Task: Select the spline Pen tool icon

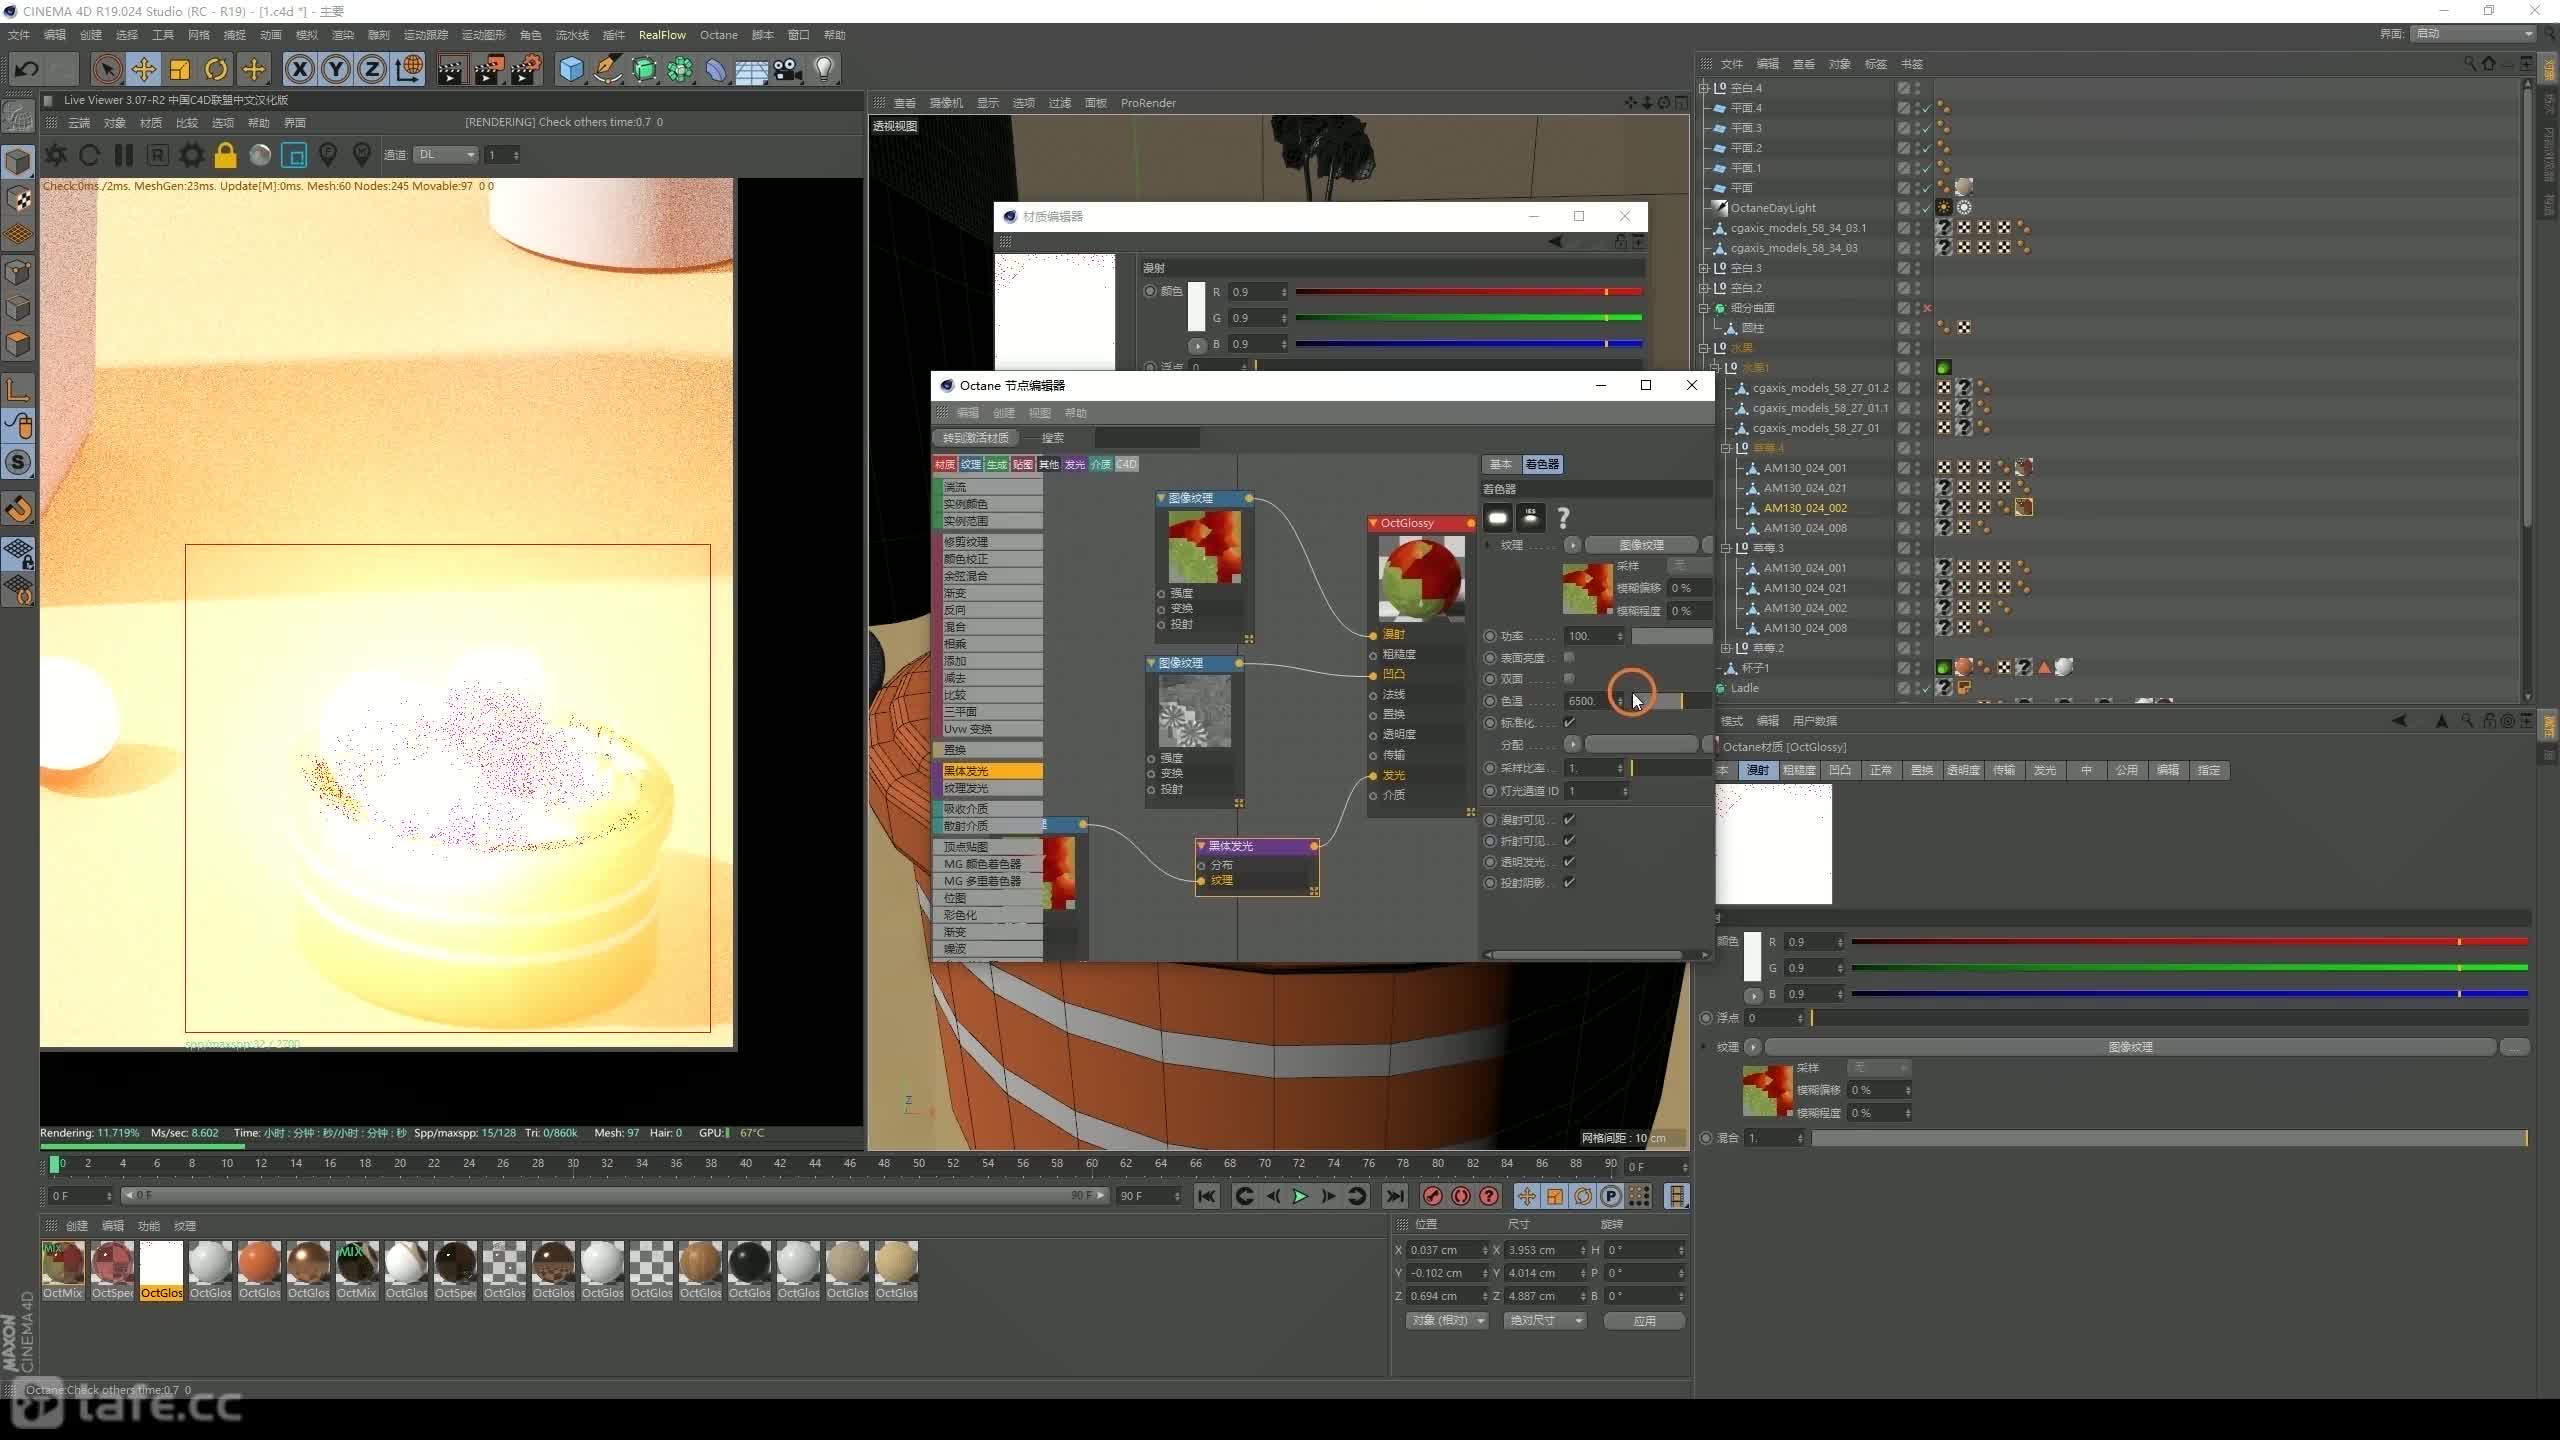Action: [x=607, y=69]
